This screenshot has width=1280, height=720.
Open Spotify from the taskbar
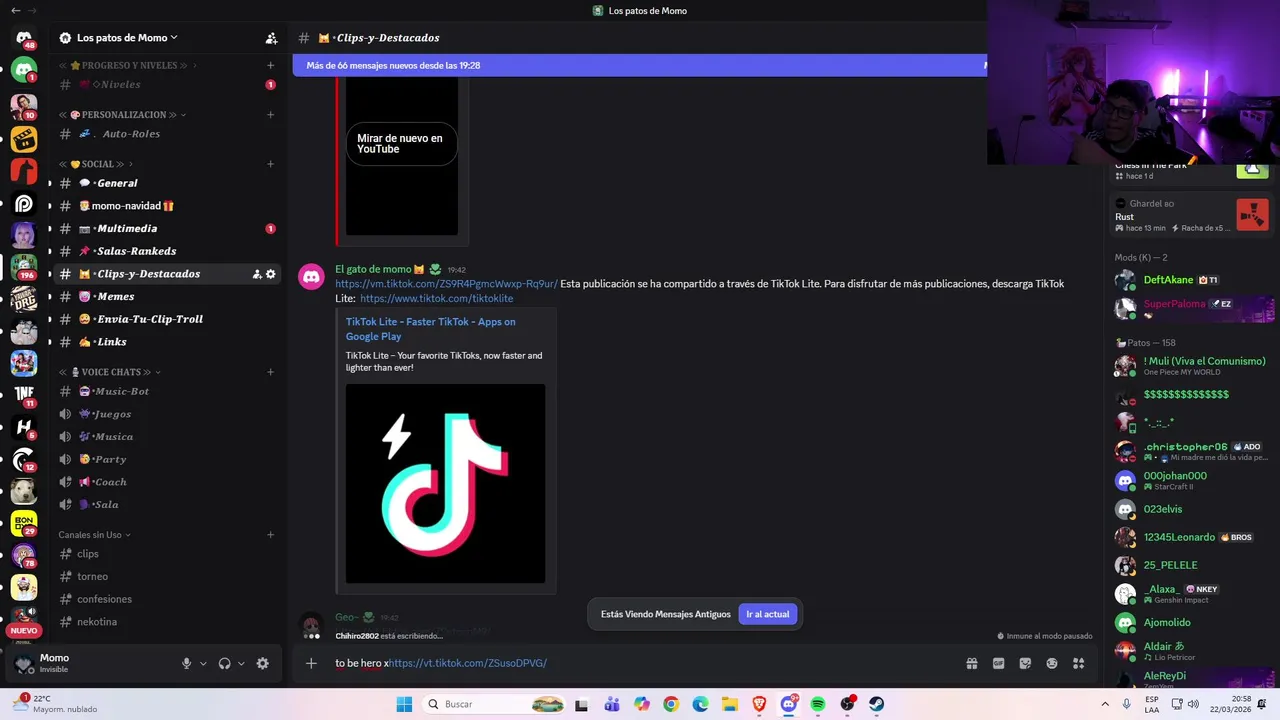point(818,704)
